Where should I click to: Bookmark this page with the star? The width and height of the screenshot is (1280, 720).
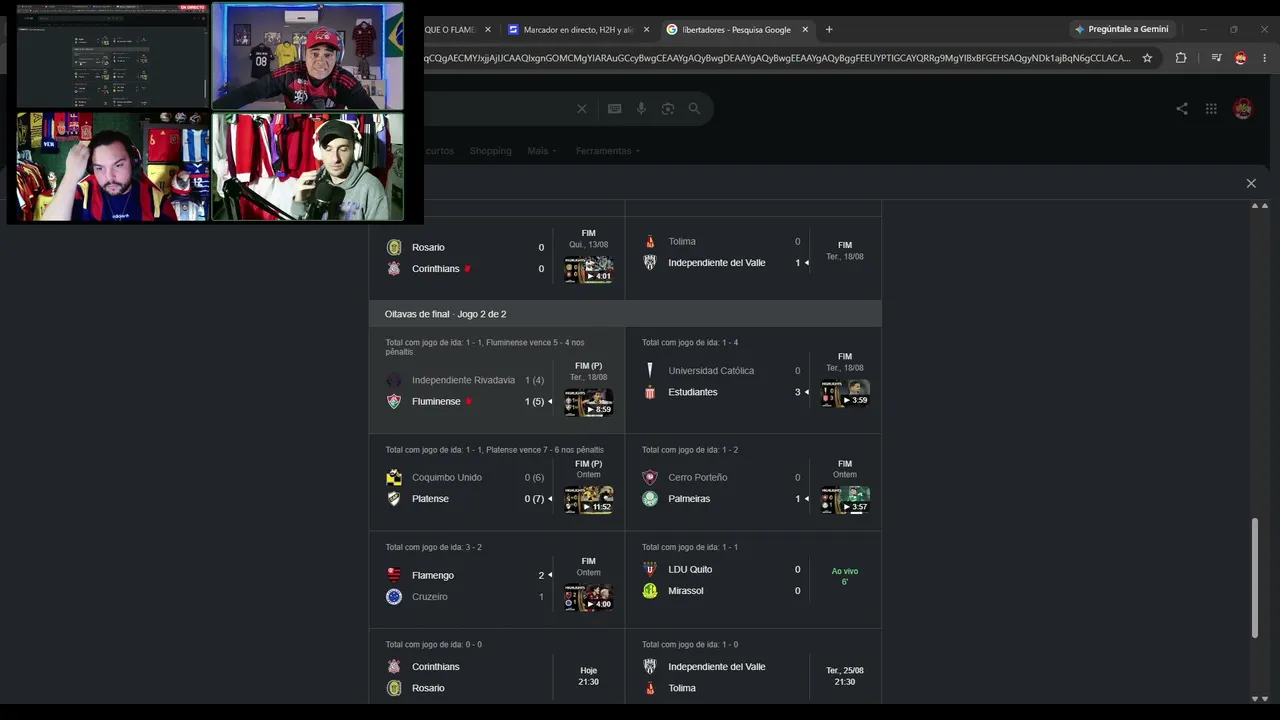click(x=1147, y=58)
